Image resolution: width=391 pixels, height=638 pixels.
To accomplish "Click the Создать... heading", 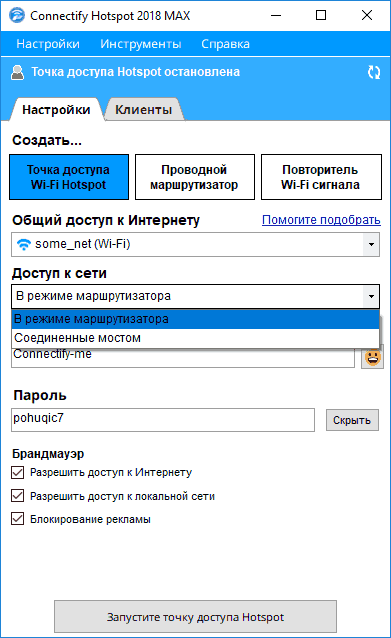I will pyautogui.click(x=47, y=140).
